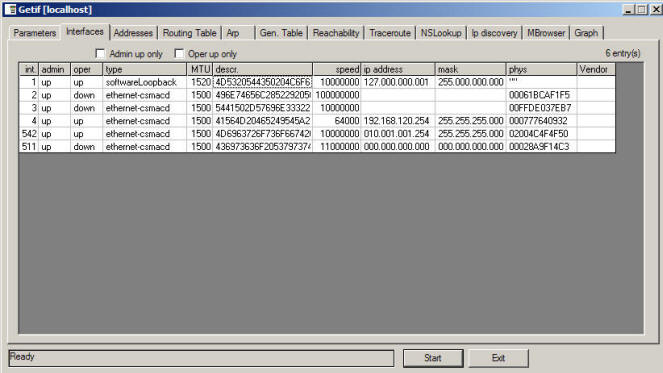Click the descr. column header
This screenshot has width=663, height=373.
263,69
